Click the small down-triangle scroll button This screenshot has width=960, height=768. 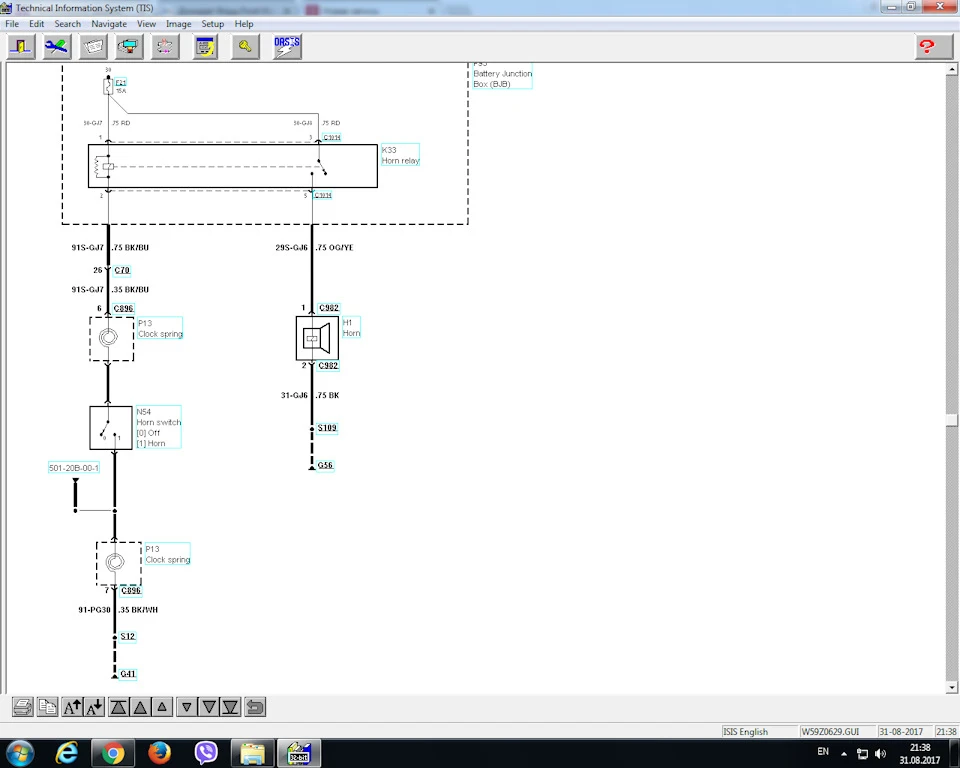pos(187,707)
